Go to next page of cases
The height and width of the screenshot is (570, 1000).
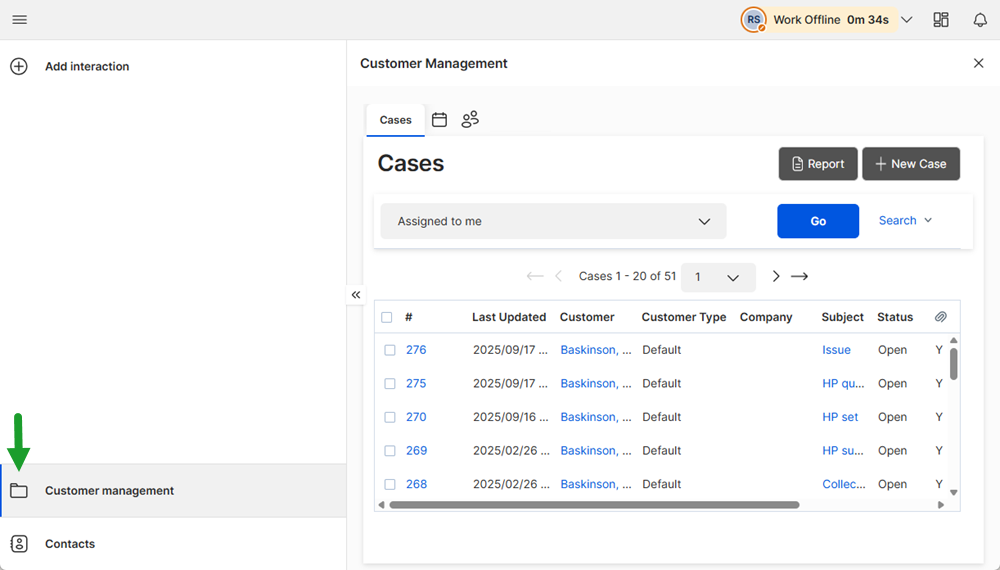coord(775,277)
